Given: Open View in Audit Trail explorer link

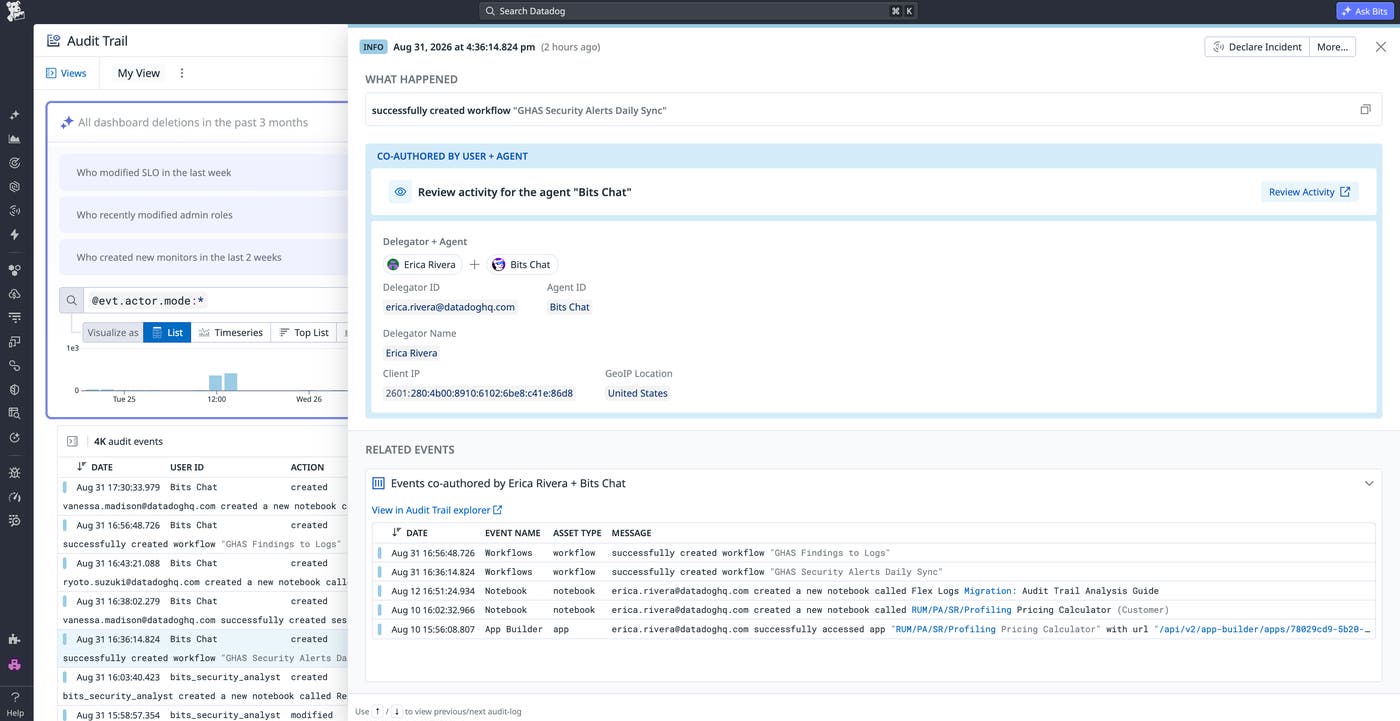Looking at the screenshot, I should click(437, 510).
